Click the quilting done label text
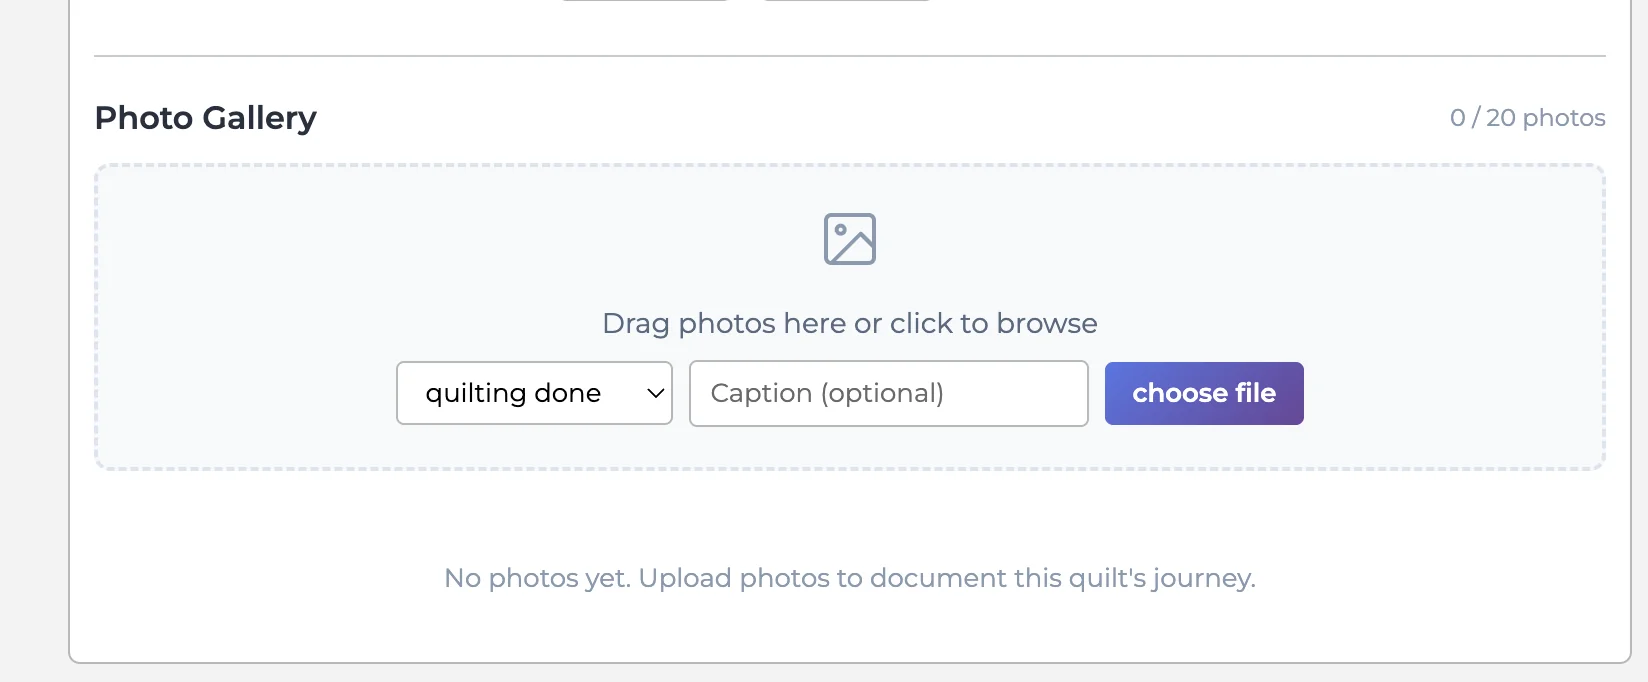This screenshot has height=682, width=1648. 513,393
